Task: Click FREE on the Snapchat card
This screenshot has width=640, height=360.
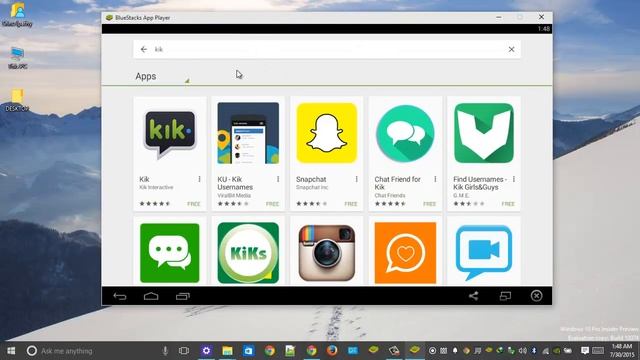Action: (351, 204)
